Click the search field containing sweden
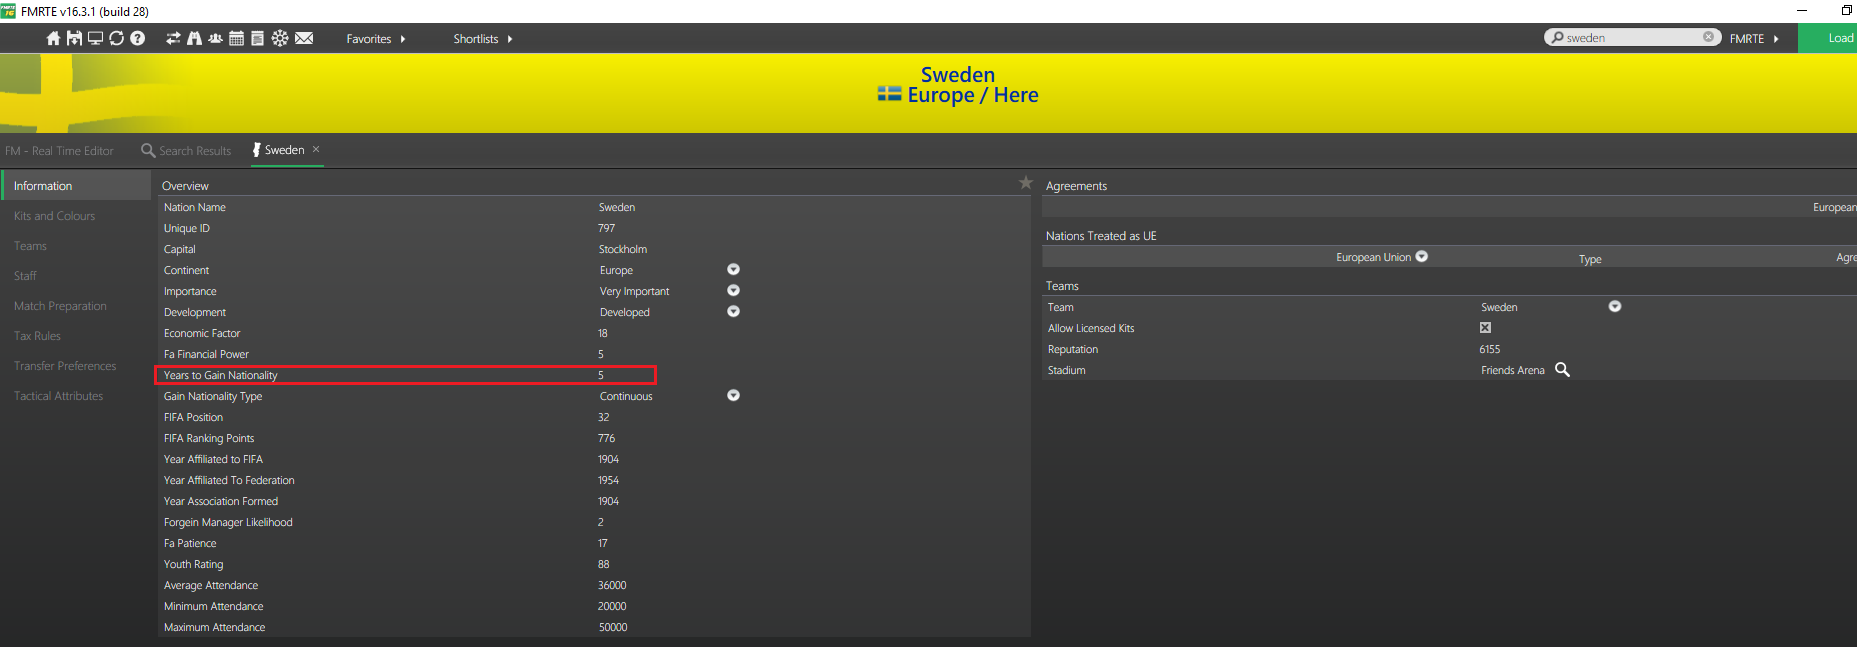This screenshot has height=647, width=1857. click(x=1631, y=37)
